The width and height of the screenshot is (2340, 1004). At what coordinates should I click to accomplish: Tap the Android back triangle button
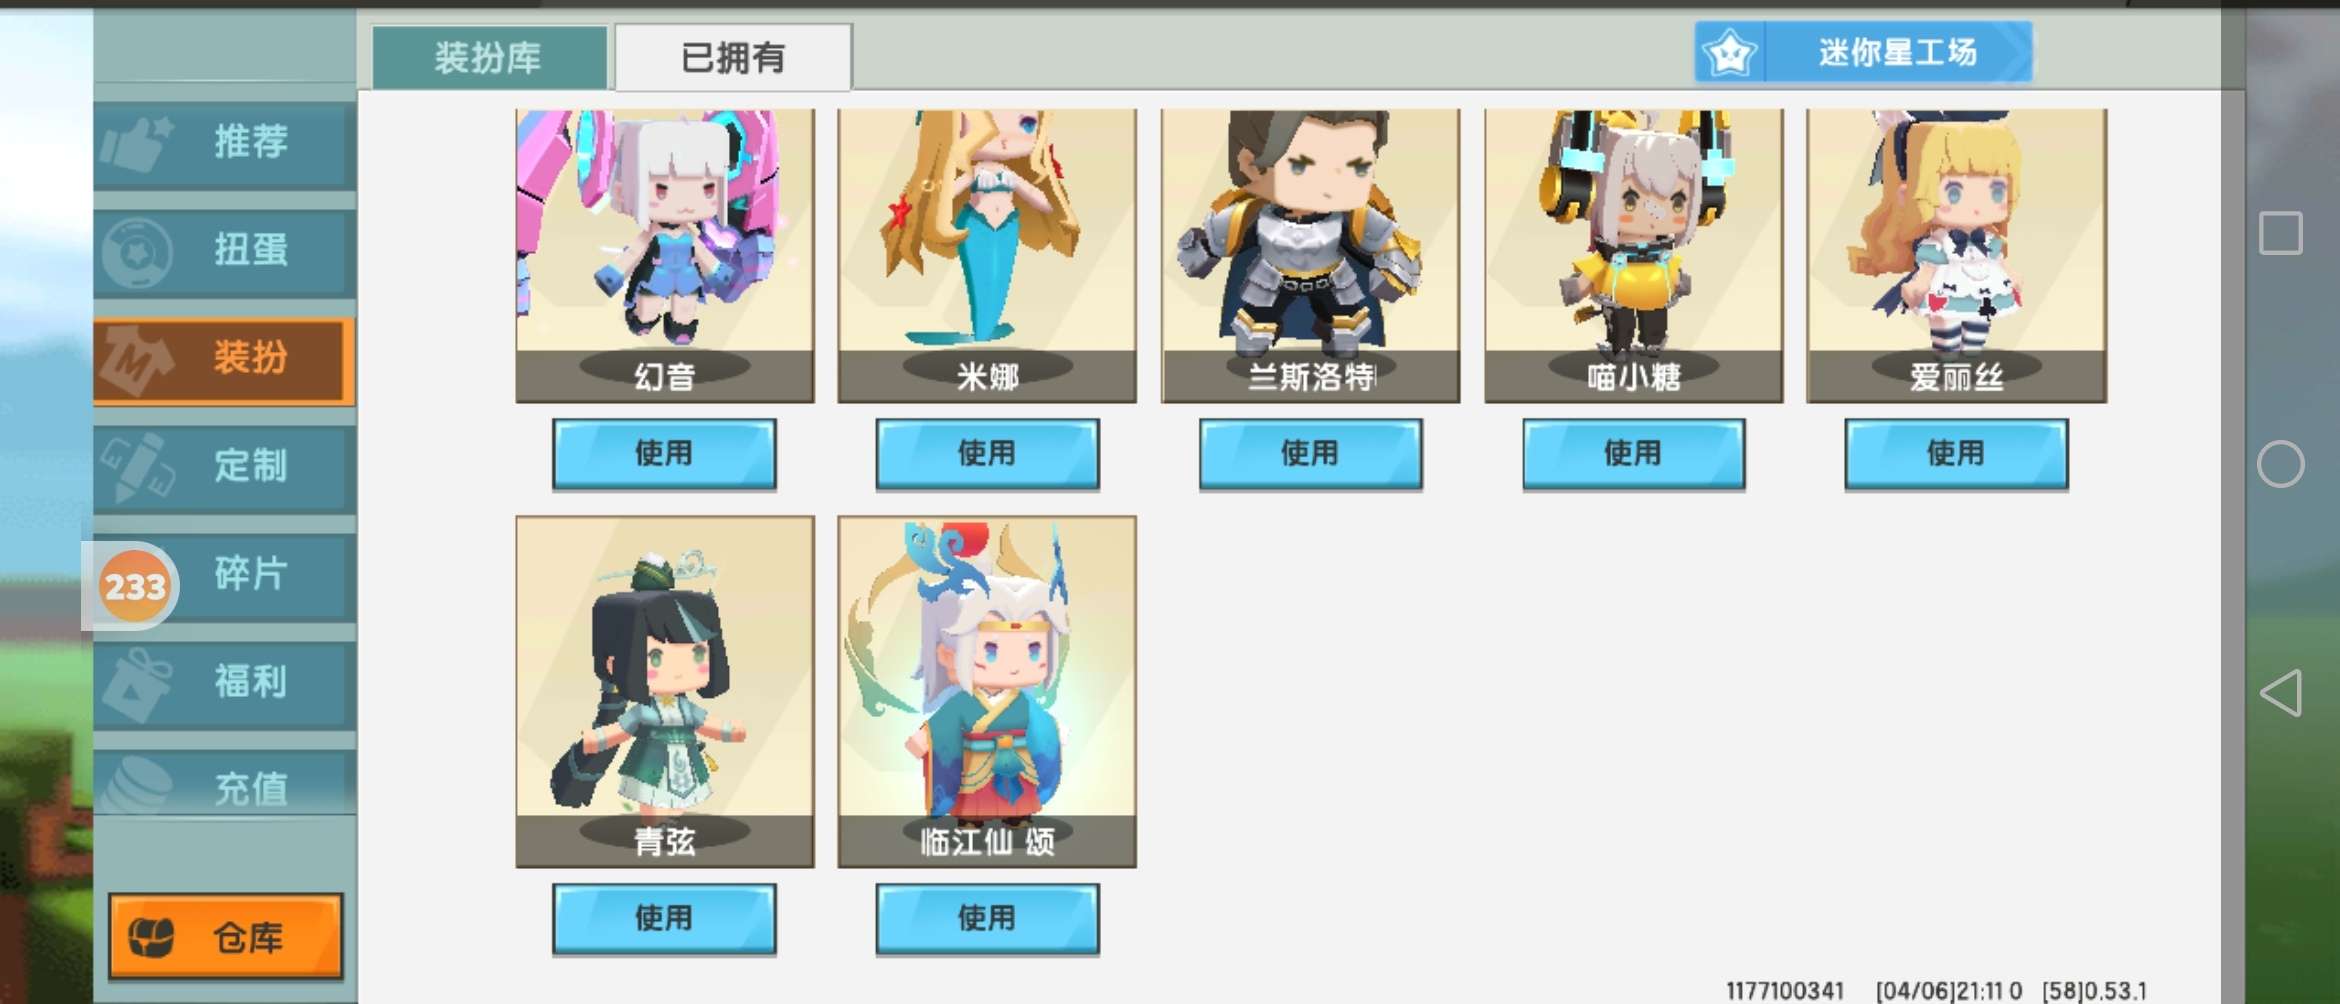pyautogui.click(x=2281, y=693)
